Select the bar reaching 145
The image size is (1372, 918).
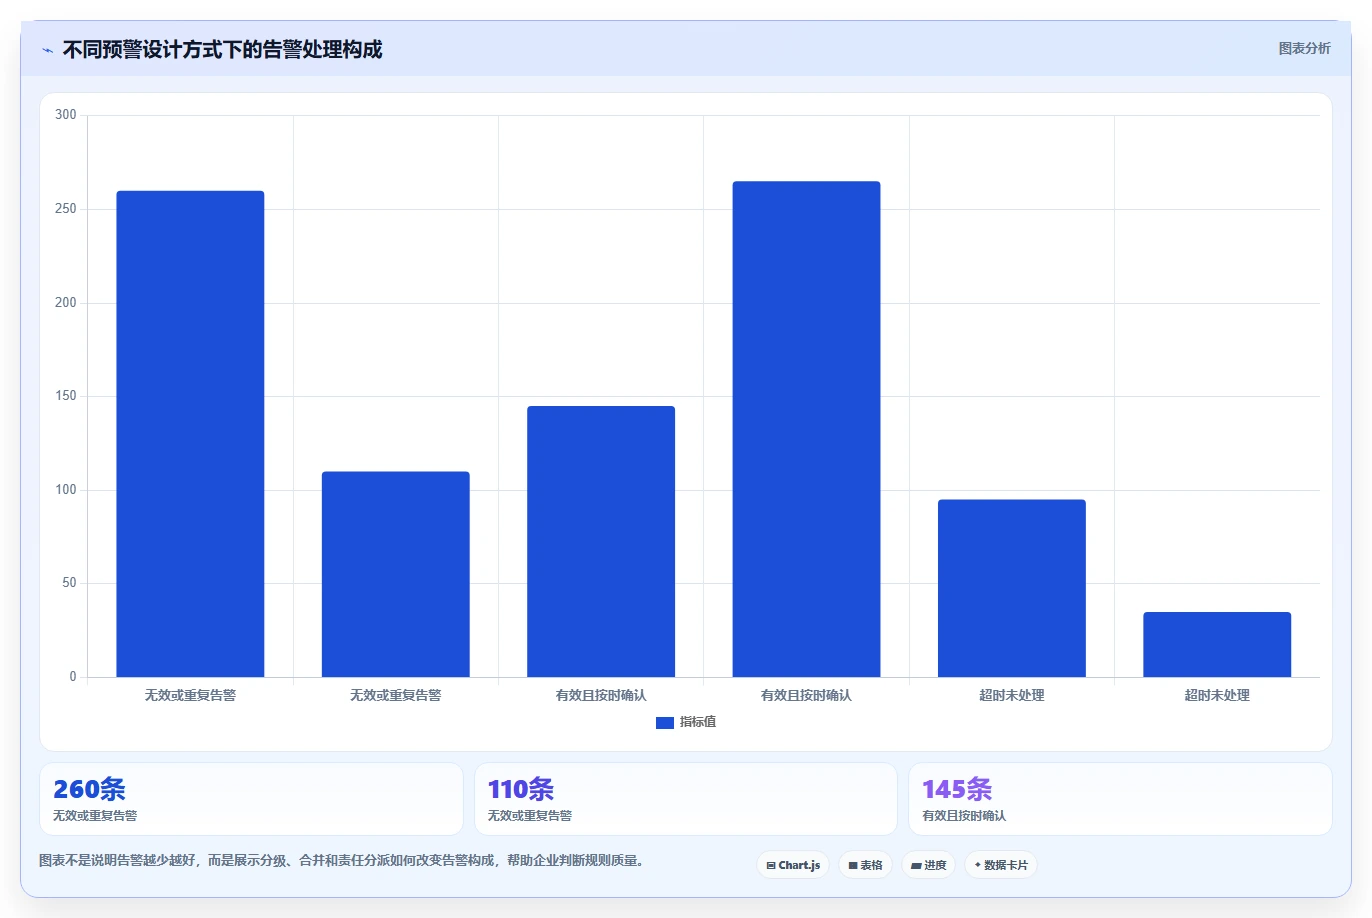601,541
